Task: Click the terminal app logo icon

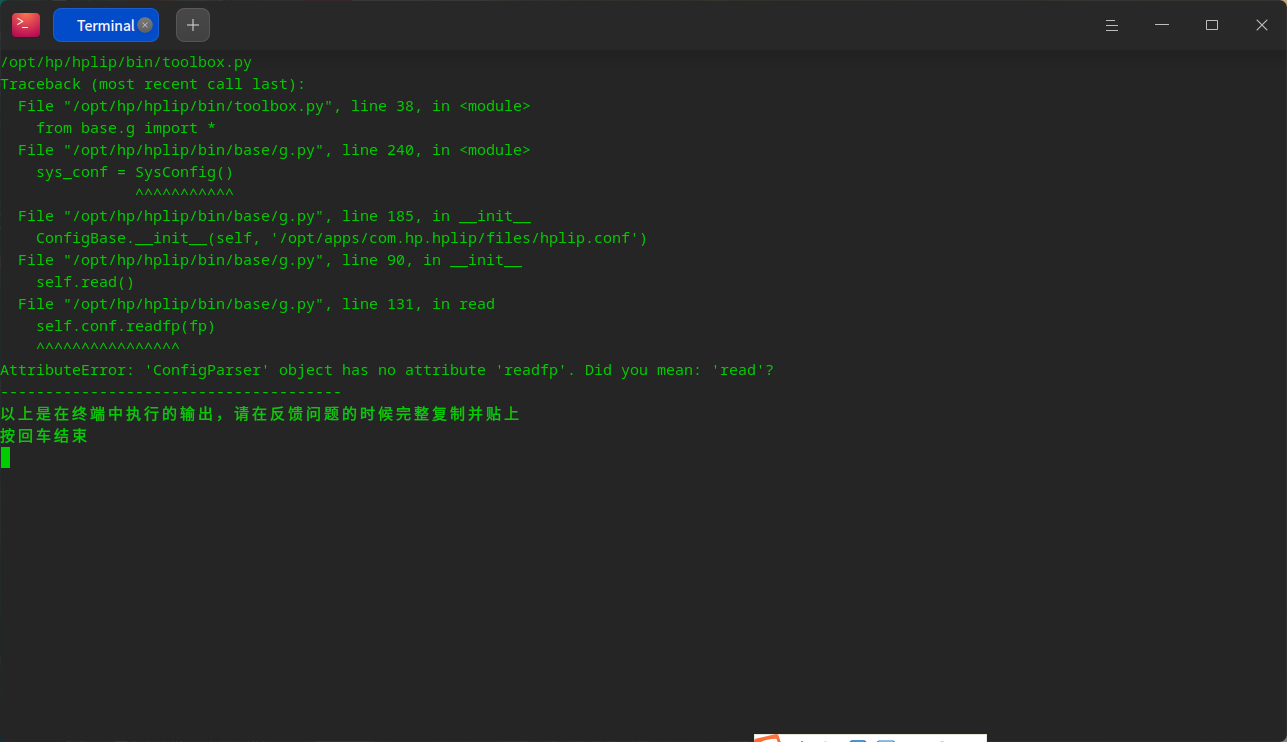Action: [x=26, y=25]
